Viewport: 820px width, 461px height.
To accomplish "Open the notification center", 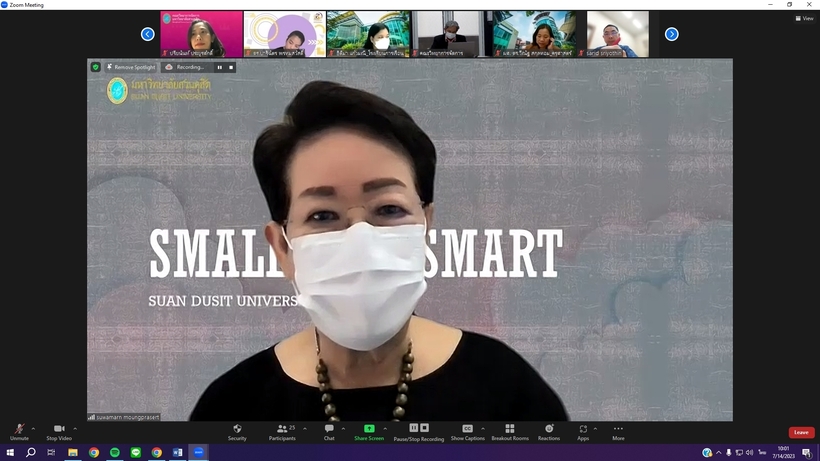I will click(x=807, y=453).
